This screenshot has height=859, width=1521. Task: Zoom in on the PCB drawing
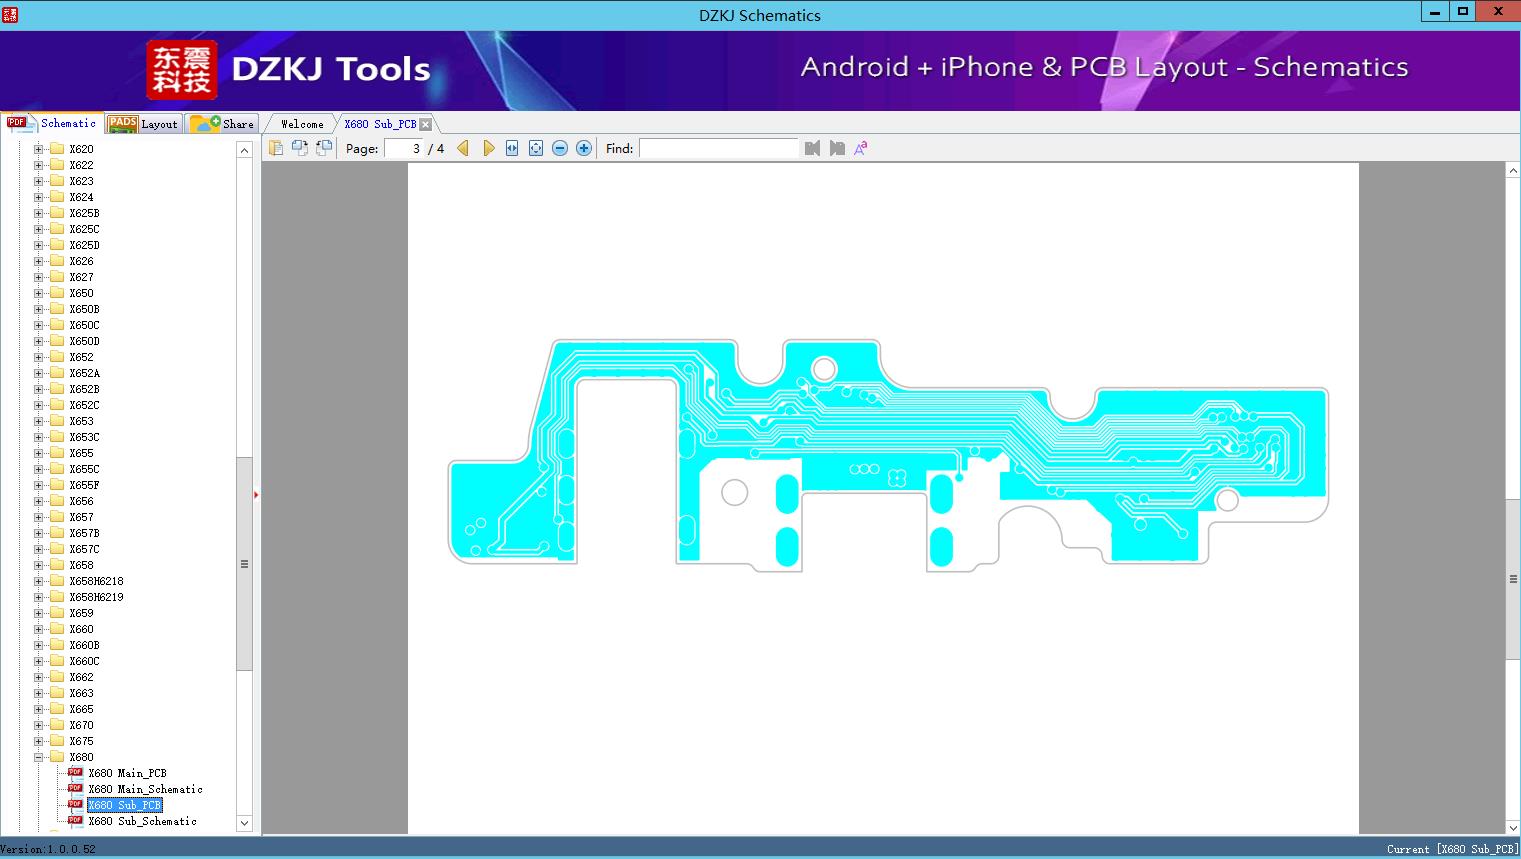pyautogui.click(x=584, y=148)
